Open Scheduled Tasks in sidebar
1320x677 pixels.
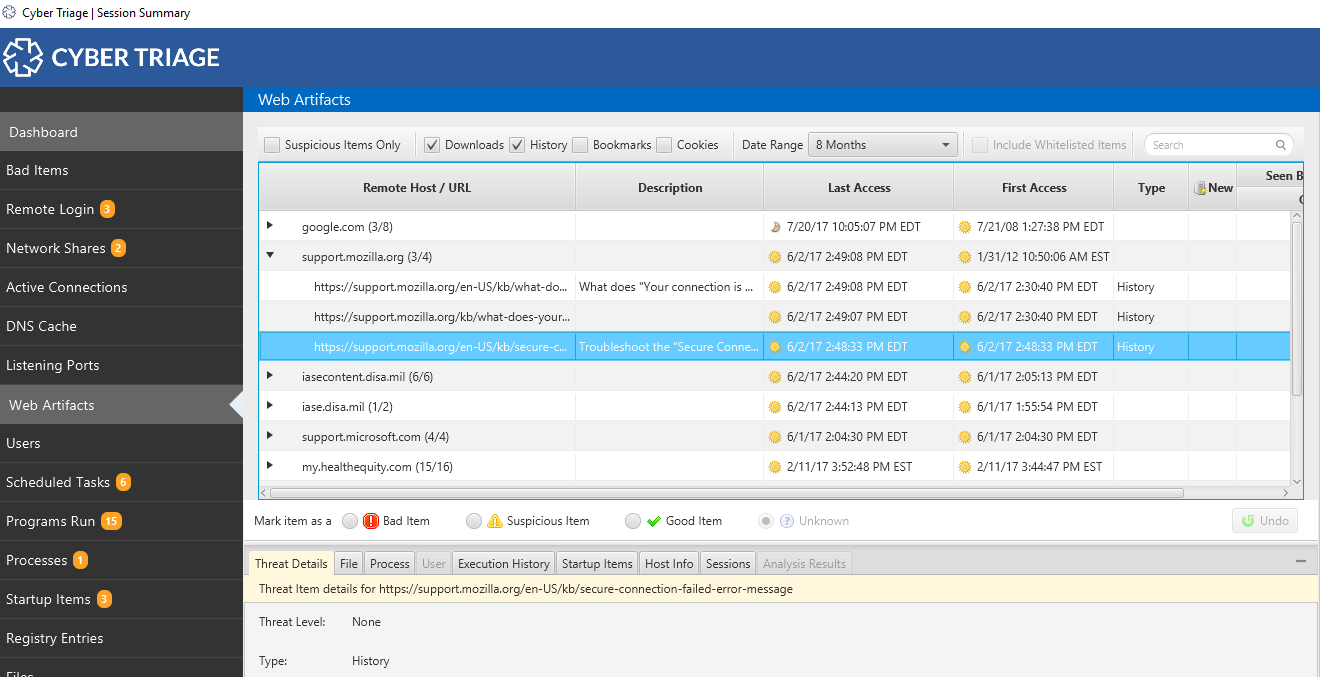58,482
